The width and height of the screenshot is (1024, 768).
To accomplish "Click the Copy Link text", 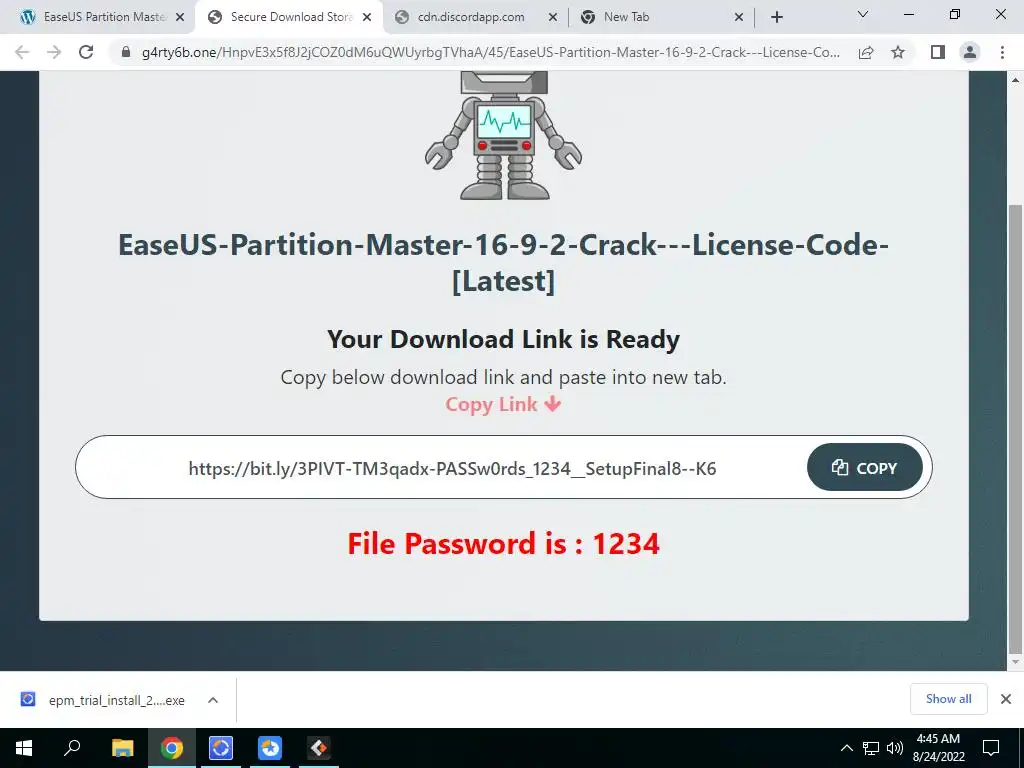I will coord(504,404).
